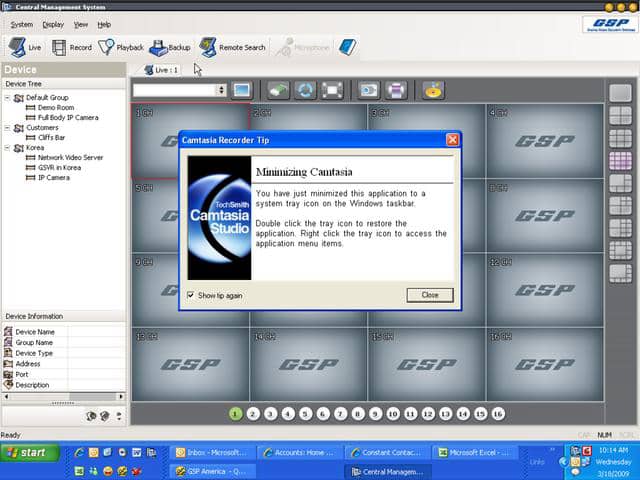Collapse the Korea tree node
640x480 pixels.
click(8, 148)
